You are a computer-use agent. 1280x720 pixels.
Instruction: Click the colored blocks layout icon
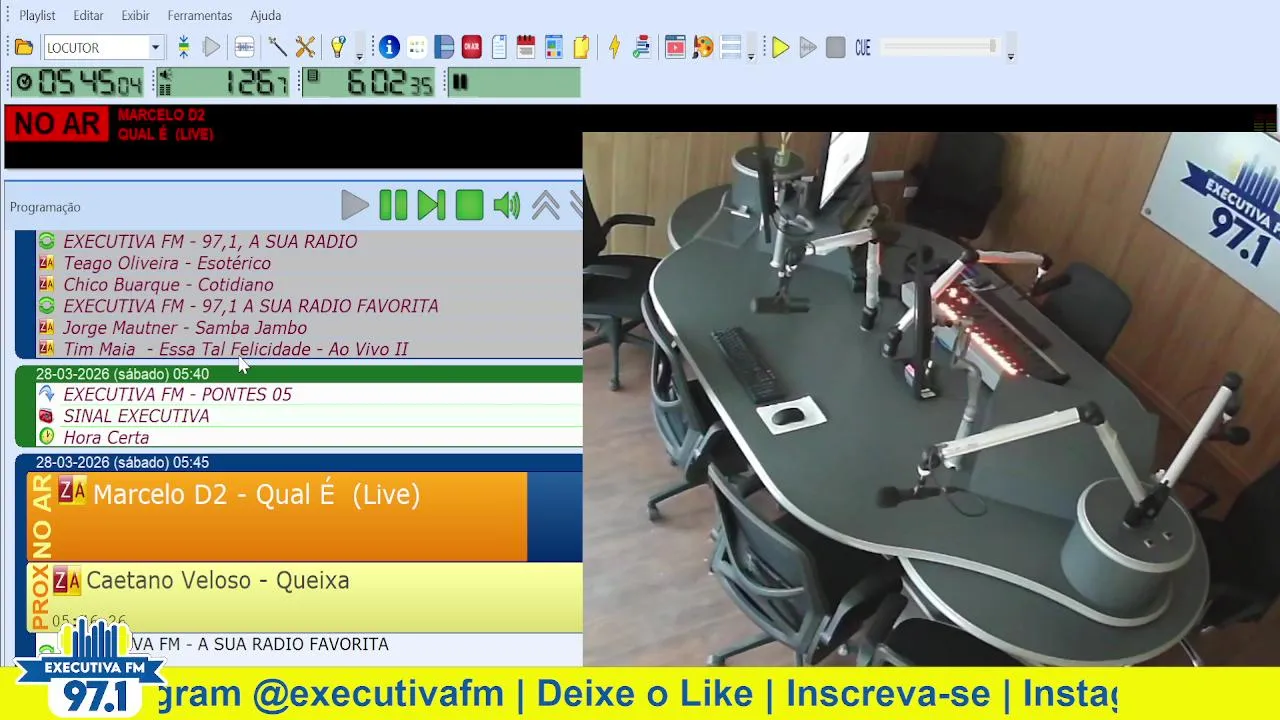click(x=554, y=47)
